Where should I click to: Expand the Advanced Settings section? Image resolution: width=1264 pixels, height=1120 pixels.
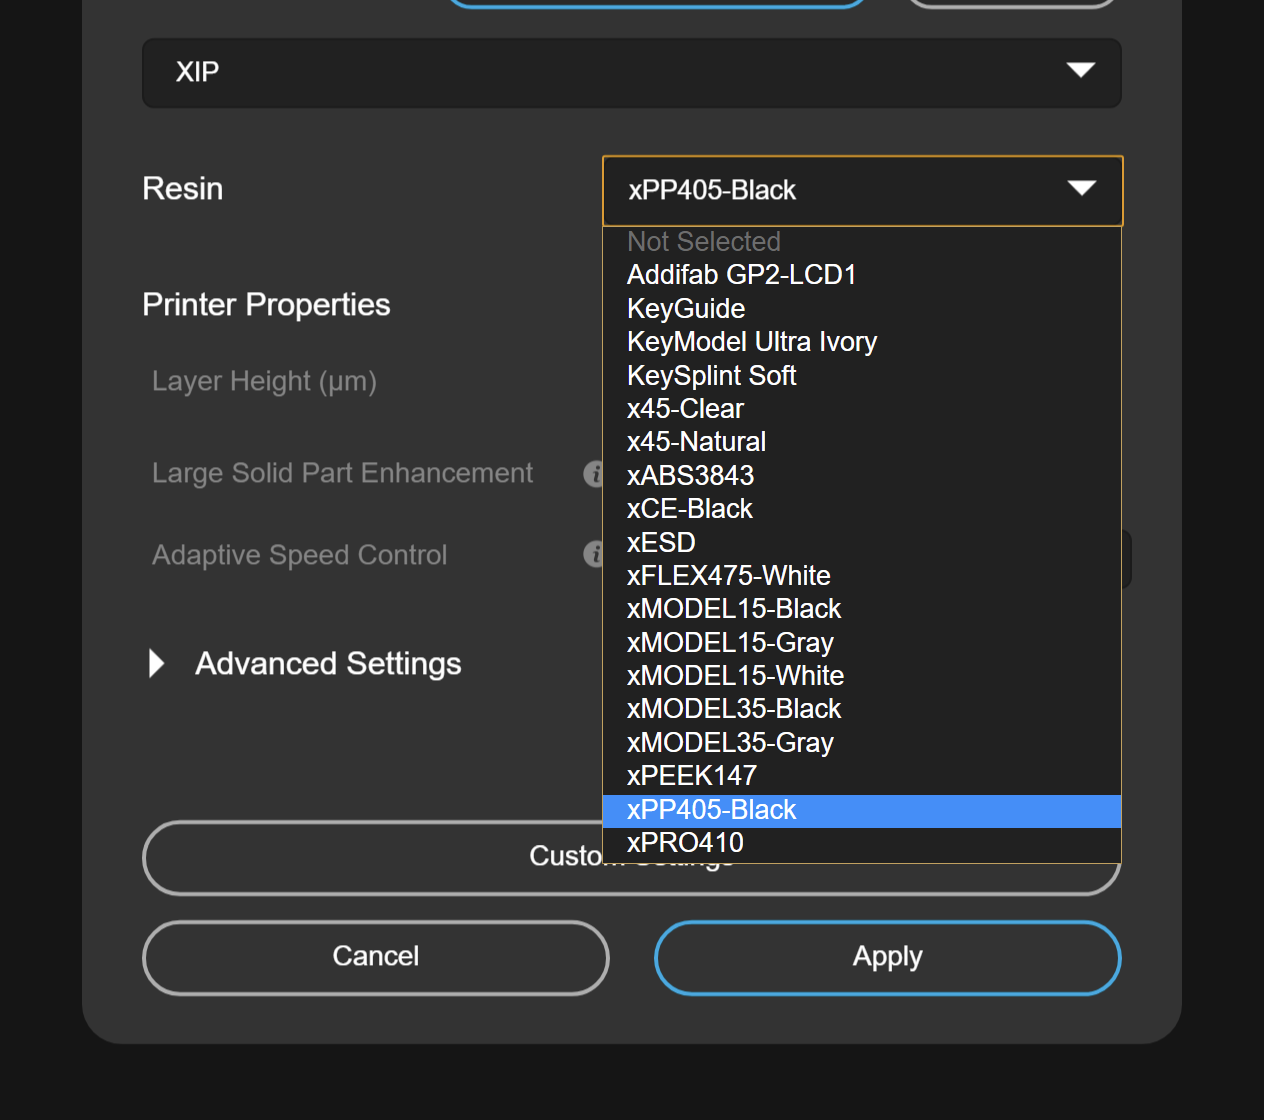click(x=306, y=663)
